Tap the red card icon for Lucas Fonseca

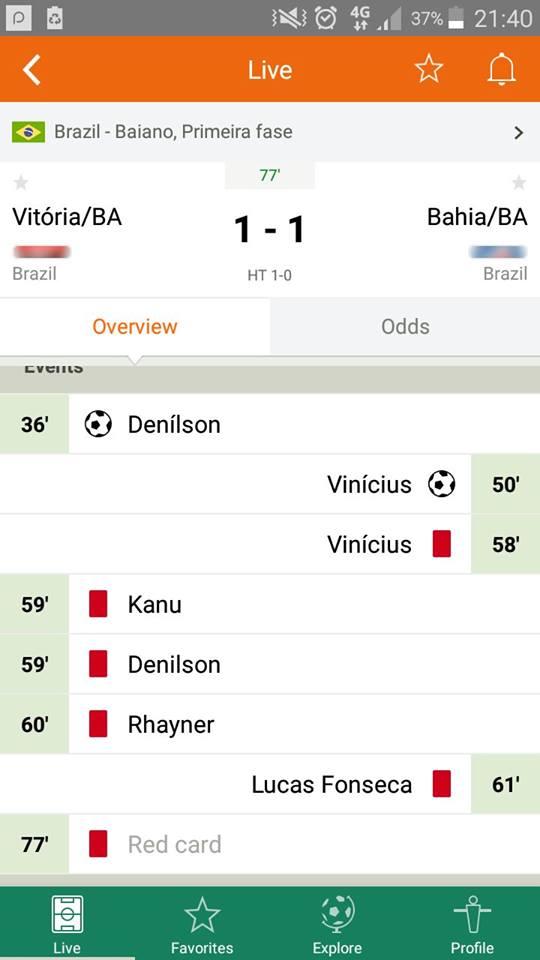point(441,784)
